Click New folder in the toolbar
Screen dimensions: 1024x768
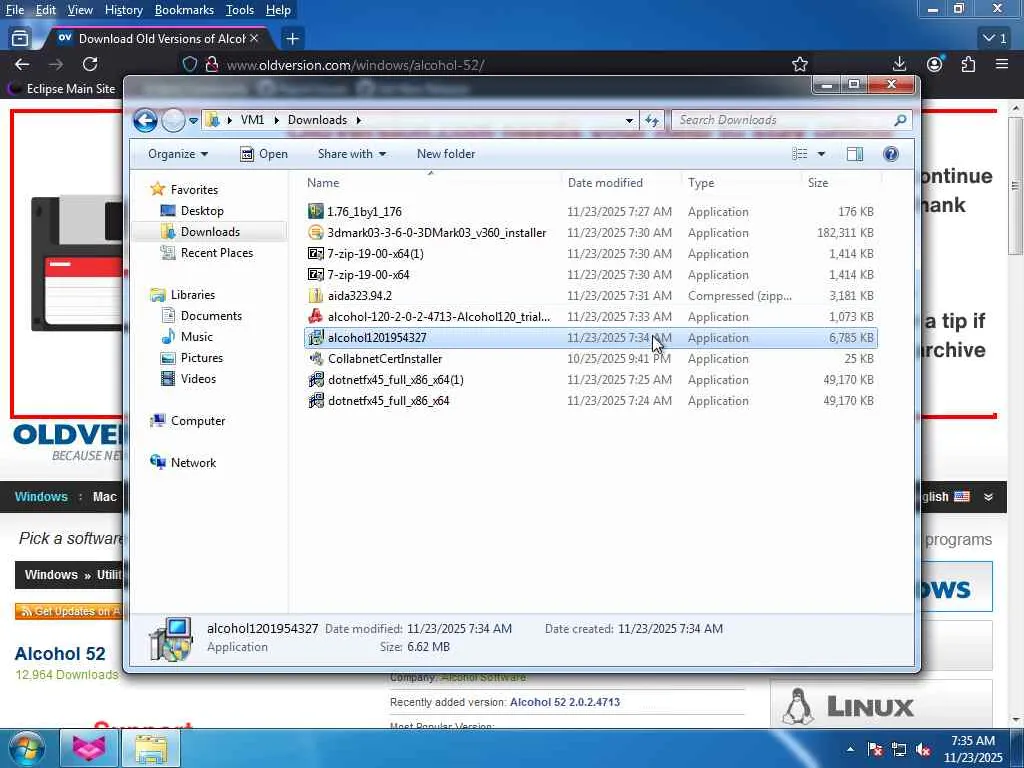click(445, 154)
